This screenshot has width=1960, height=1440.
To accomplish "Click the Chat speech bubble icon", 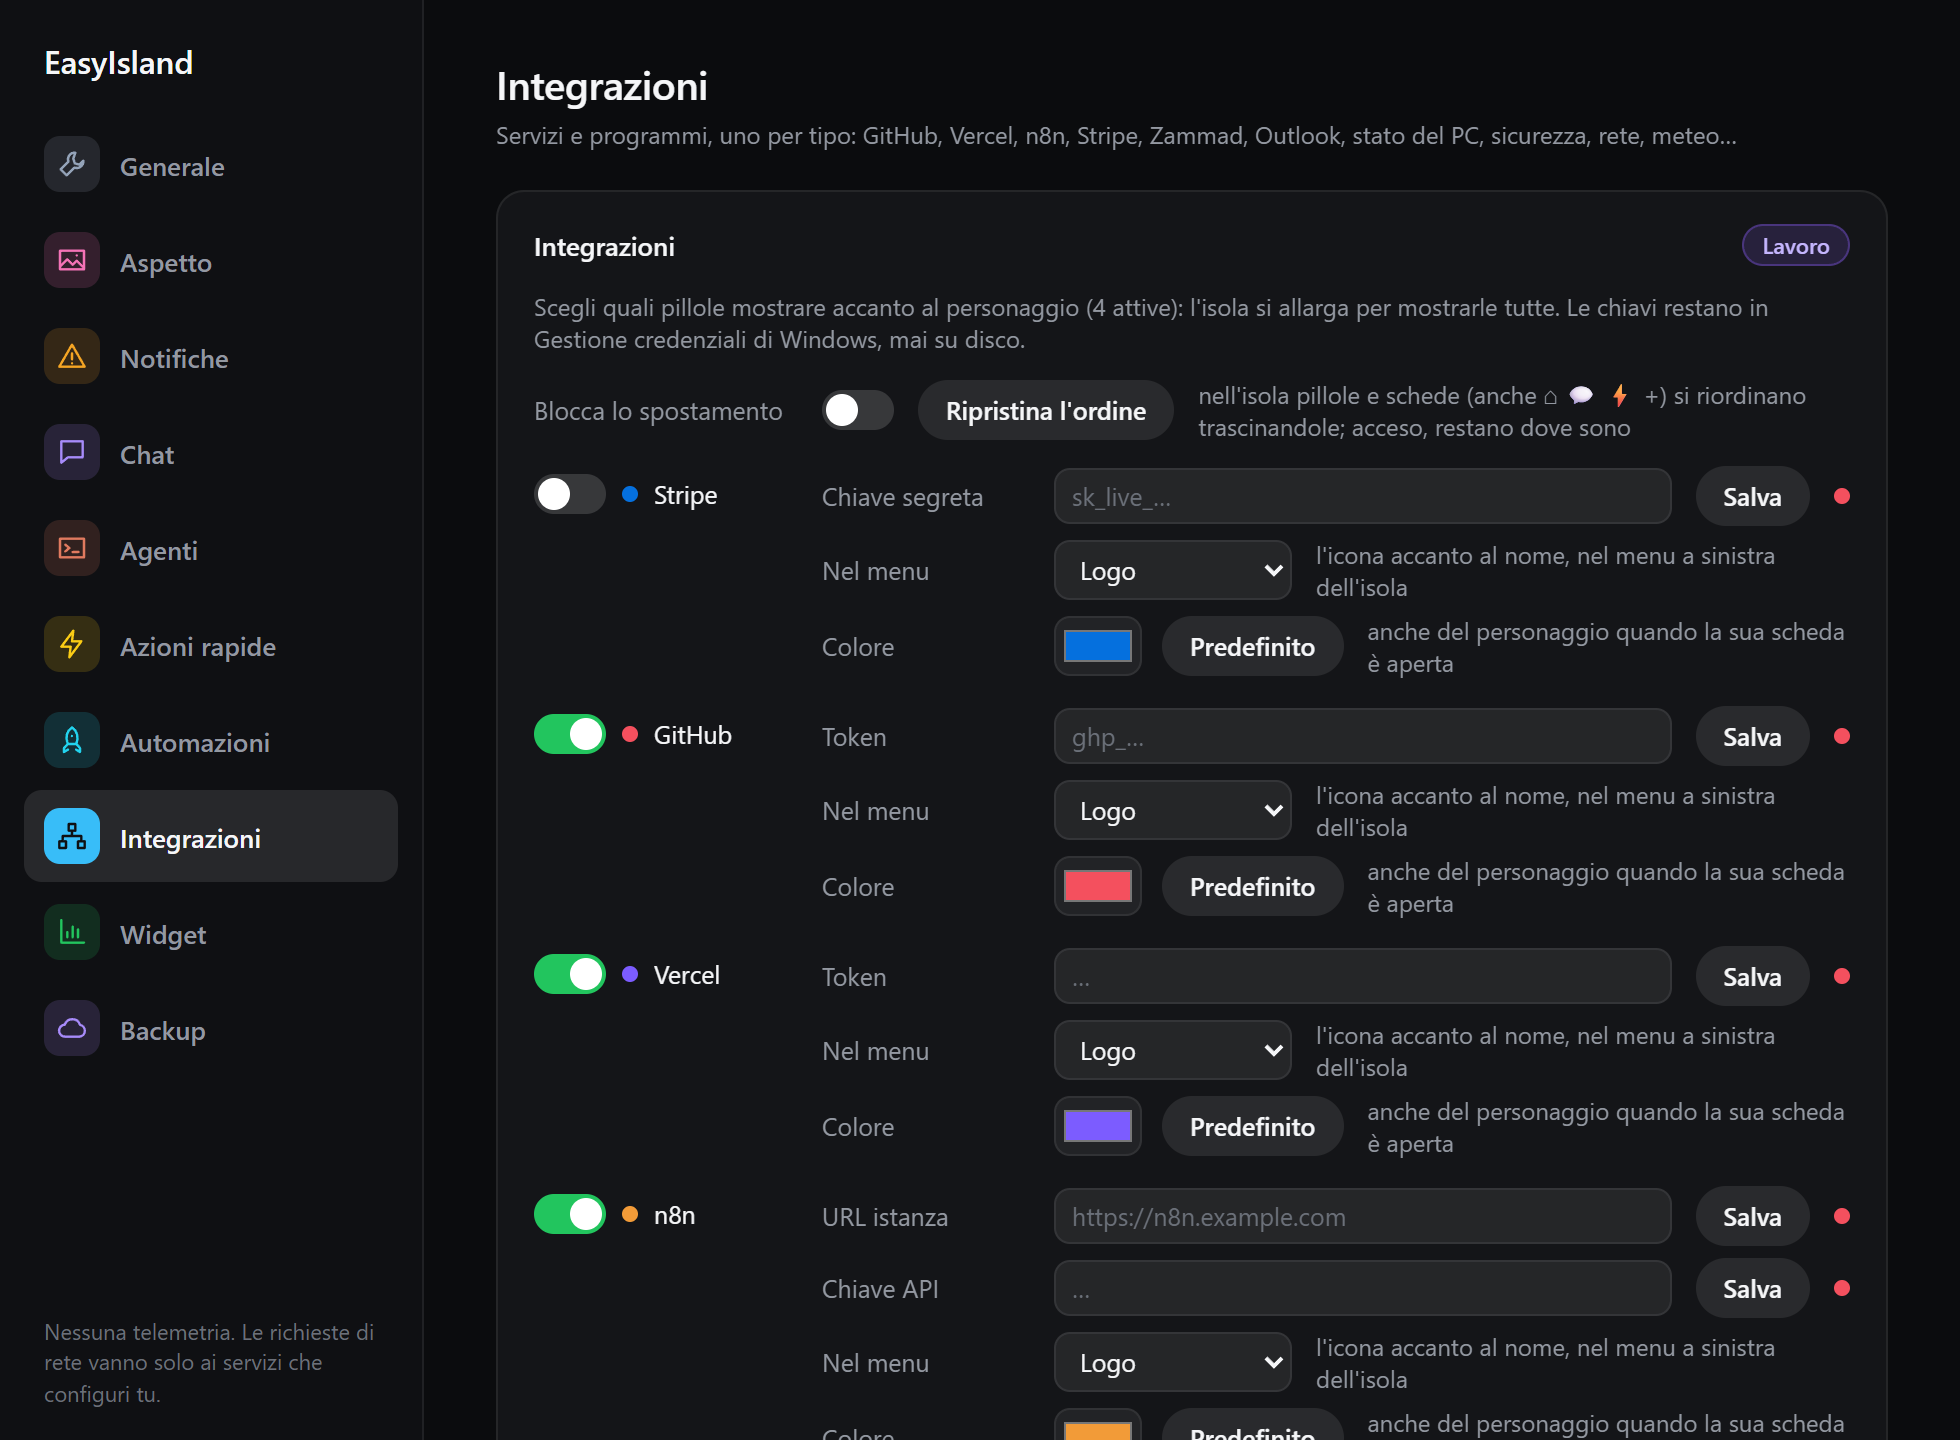I will click(72, 452).
